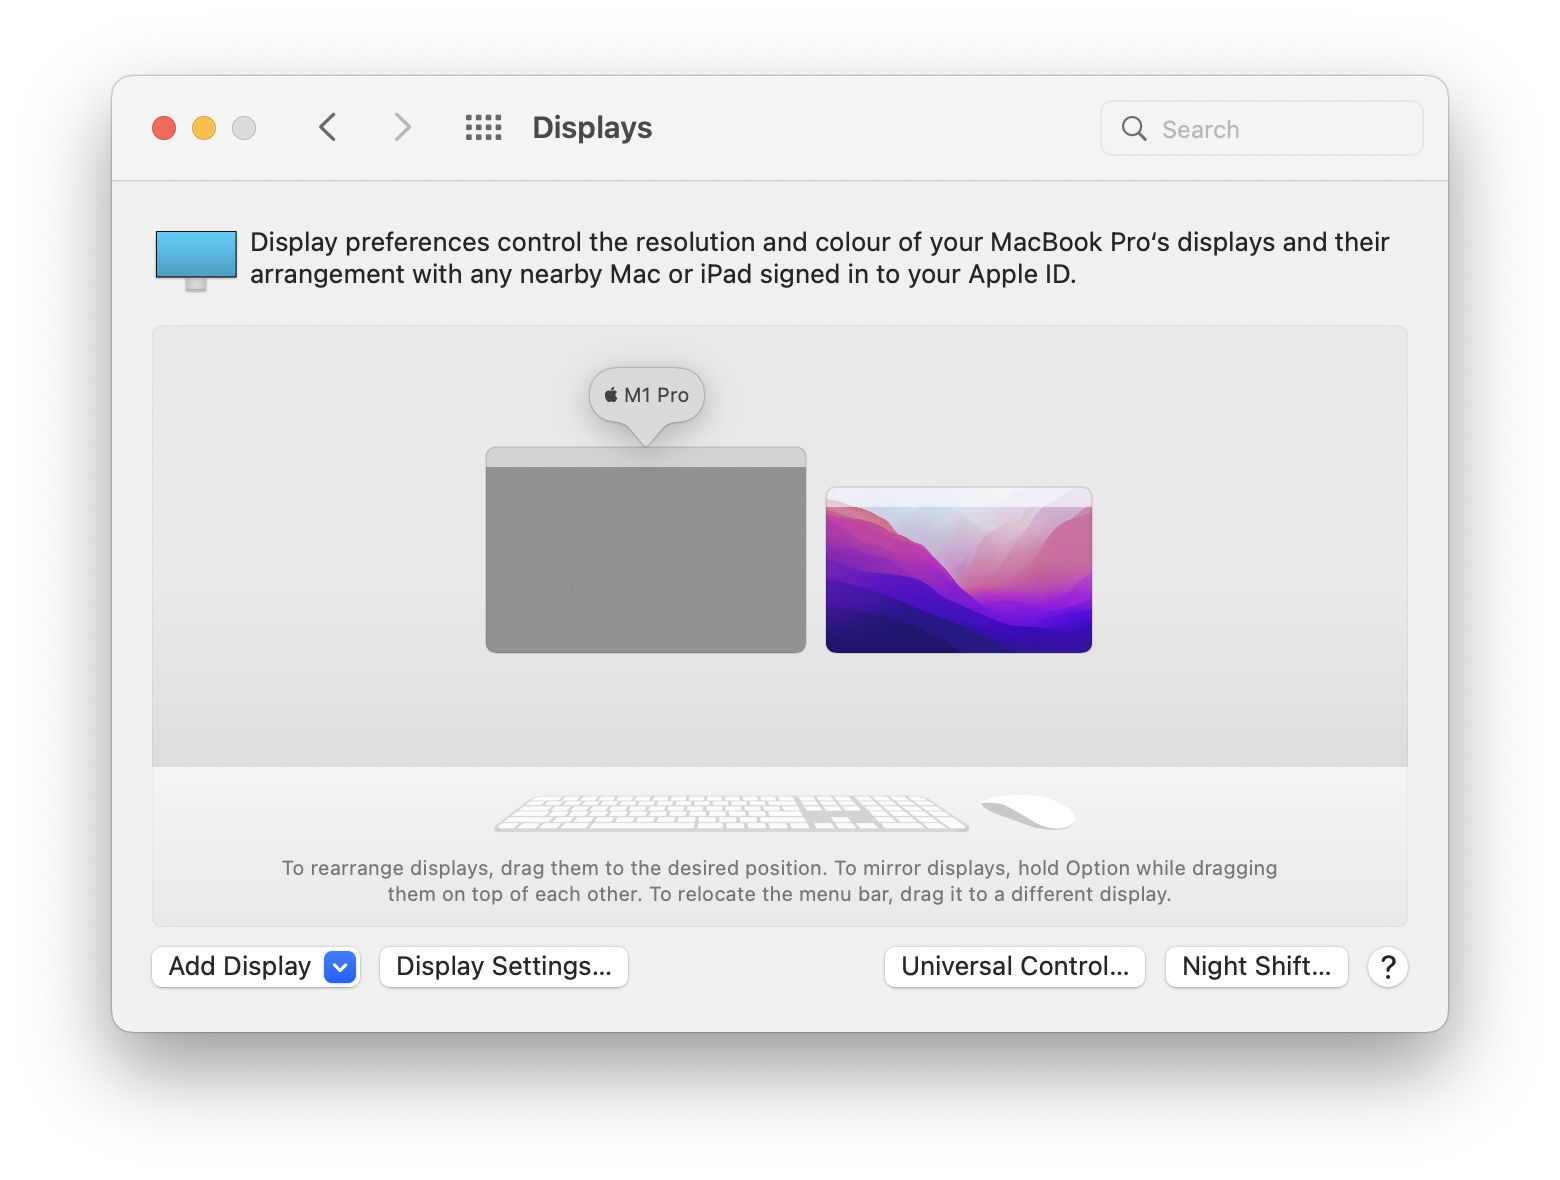Open the Add Display dropdown chevron

[x=338, y=966]
